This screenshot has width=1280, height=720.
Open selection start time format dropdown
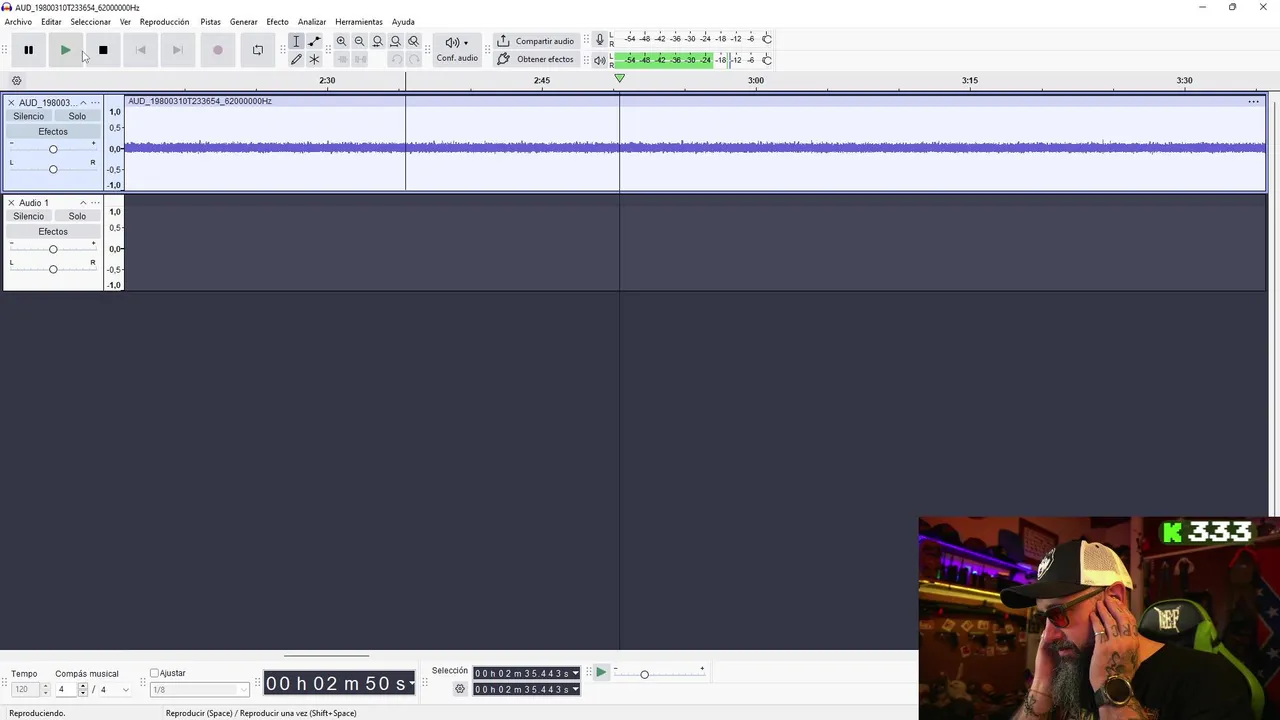click(x=575, y=674)
